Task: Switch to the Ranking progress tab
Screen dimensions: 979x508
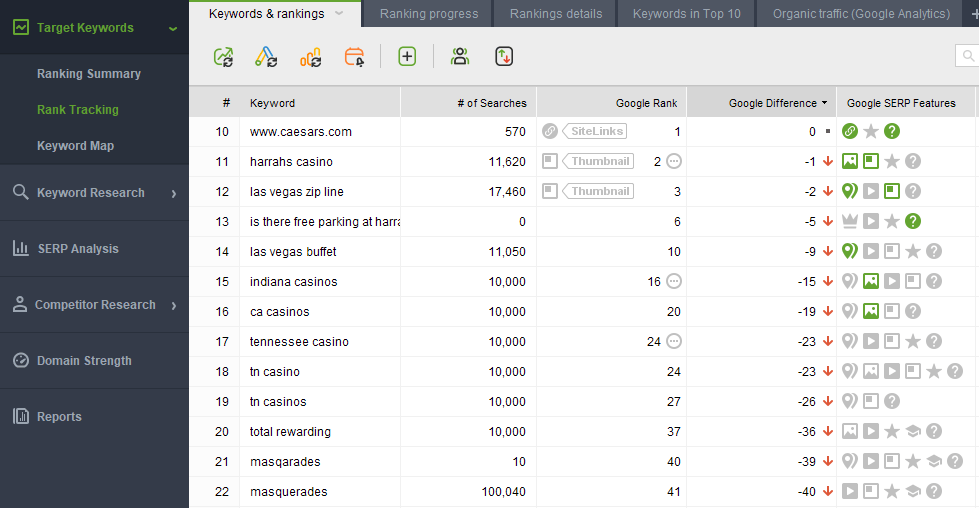Action: [x=429, y=14]
